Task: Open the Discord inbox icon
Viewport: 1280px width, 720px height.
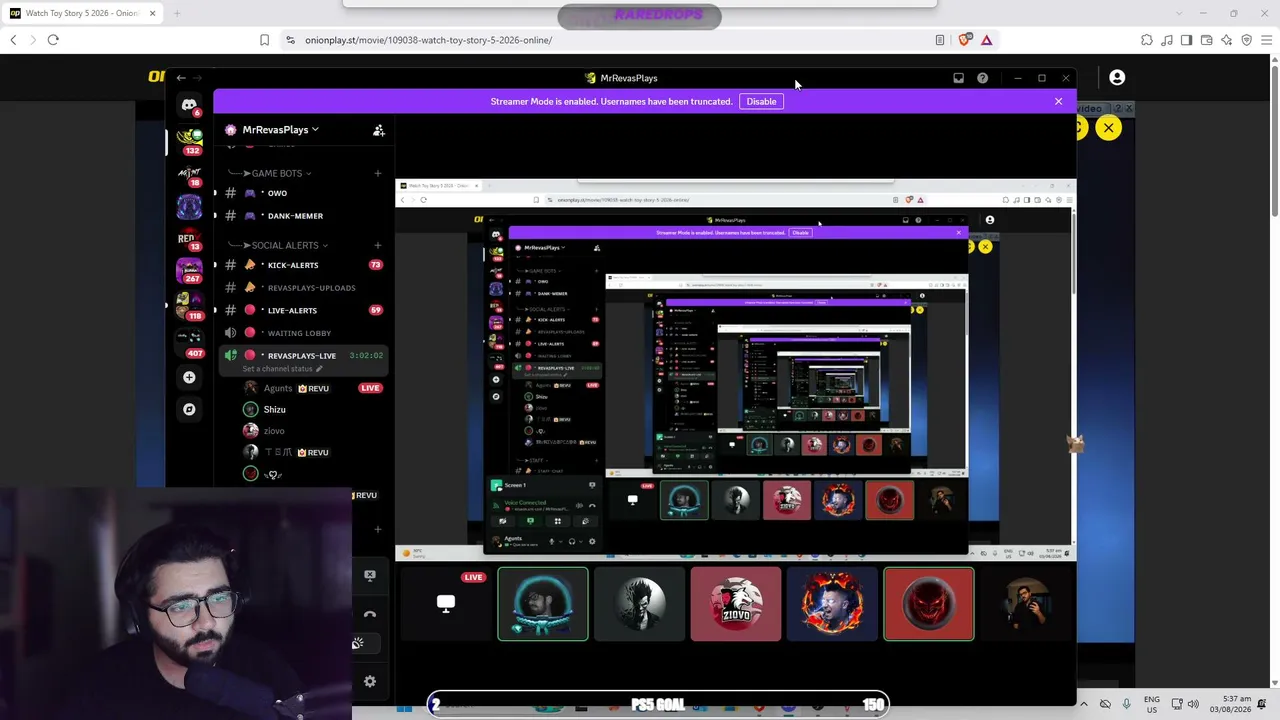Action: pos(958,78)
